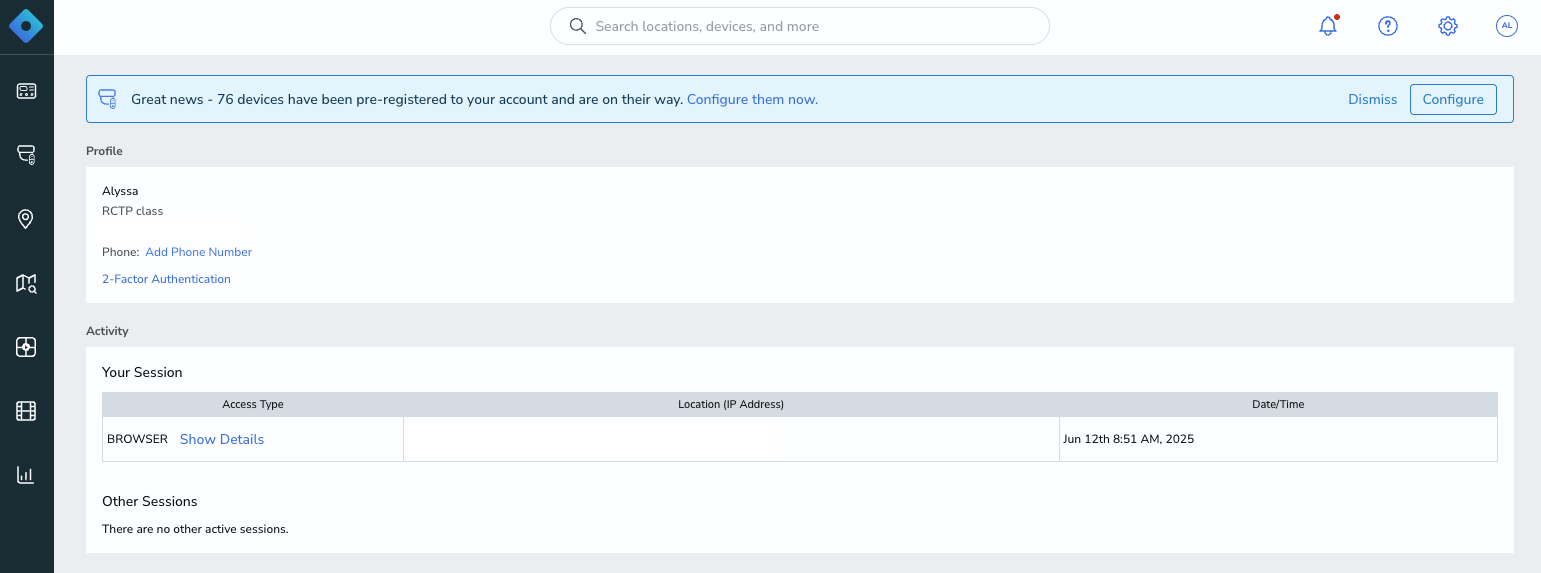Click the Add Phone Number link
Viewport: 1541px width, 573px height.
click(199, 252)
